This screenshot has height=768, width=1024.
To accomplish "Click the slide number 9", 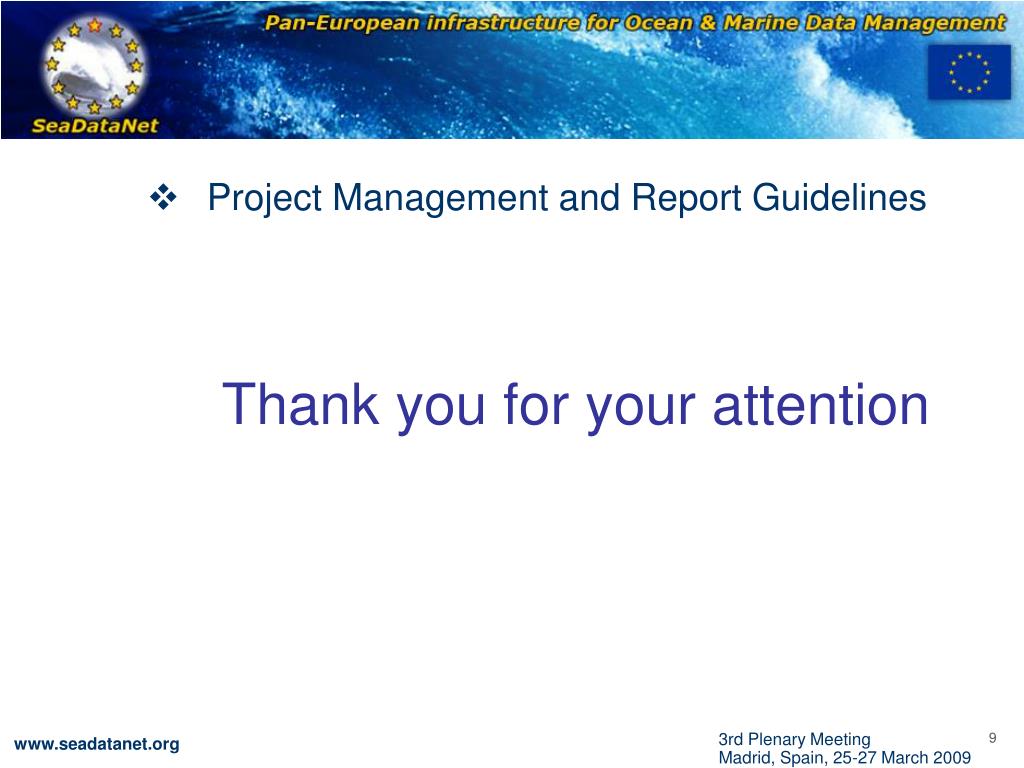I will pos(992,738).
